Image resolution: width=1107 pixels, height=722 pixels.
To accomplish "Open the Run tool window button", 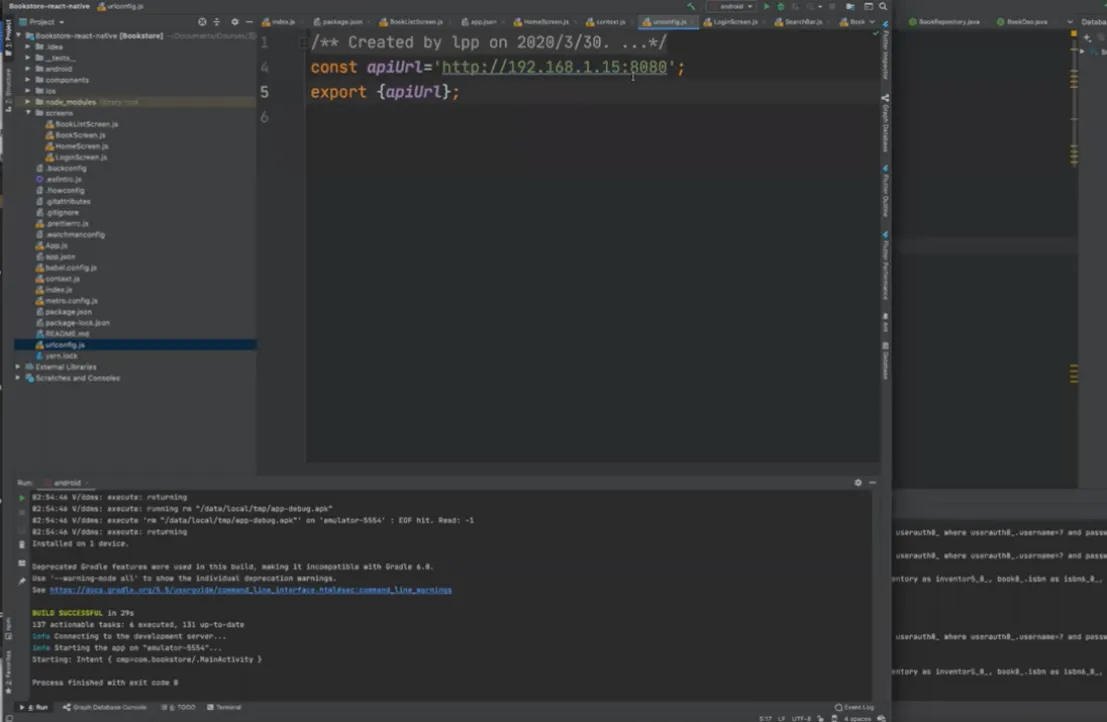I will [x=35, y=707].
